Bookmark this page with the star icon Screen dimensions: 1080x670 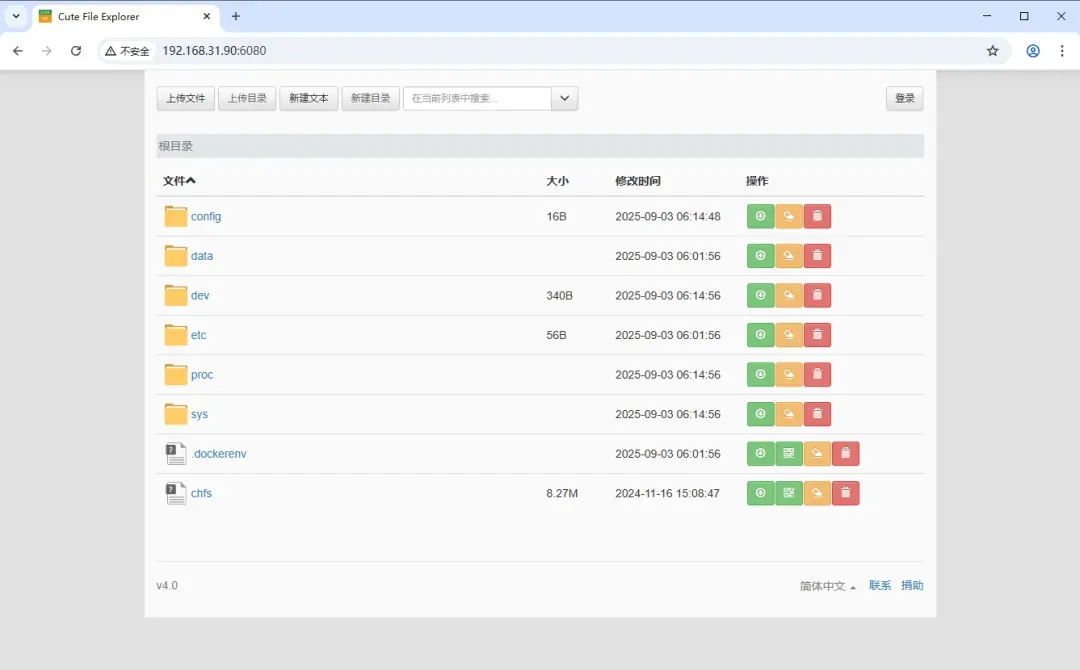click(992, 51)
